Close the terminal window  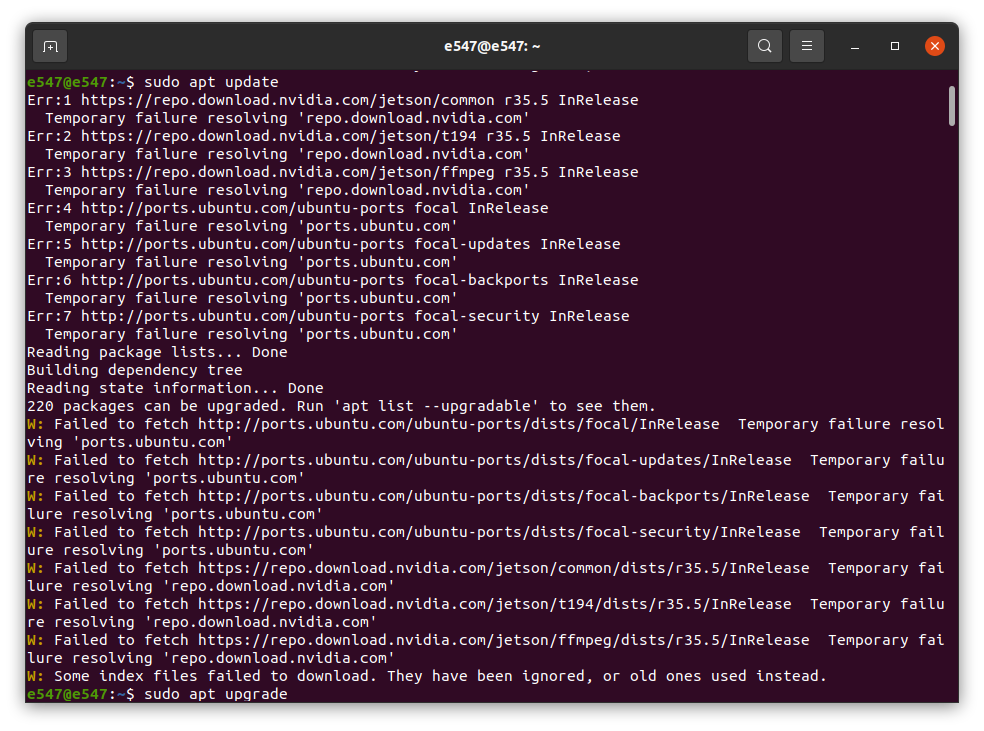934,46
